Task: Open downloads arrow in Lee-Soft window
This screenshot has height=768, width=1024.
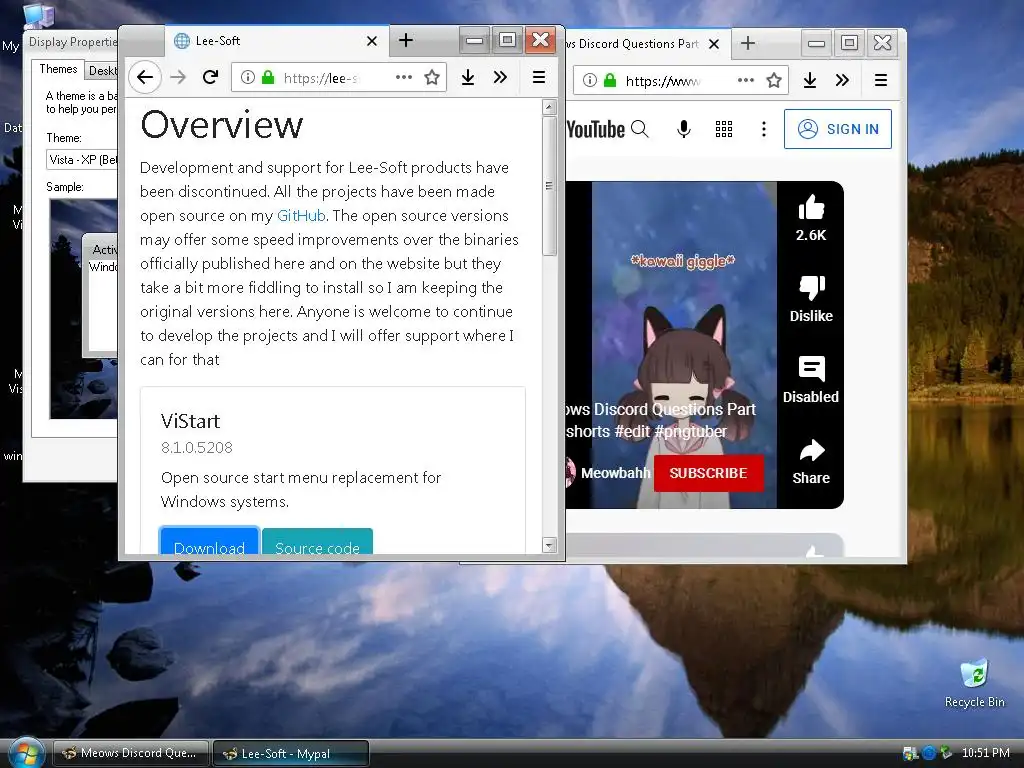Action: 468,78
